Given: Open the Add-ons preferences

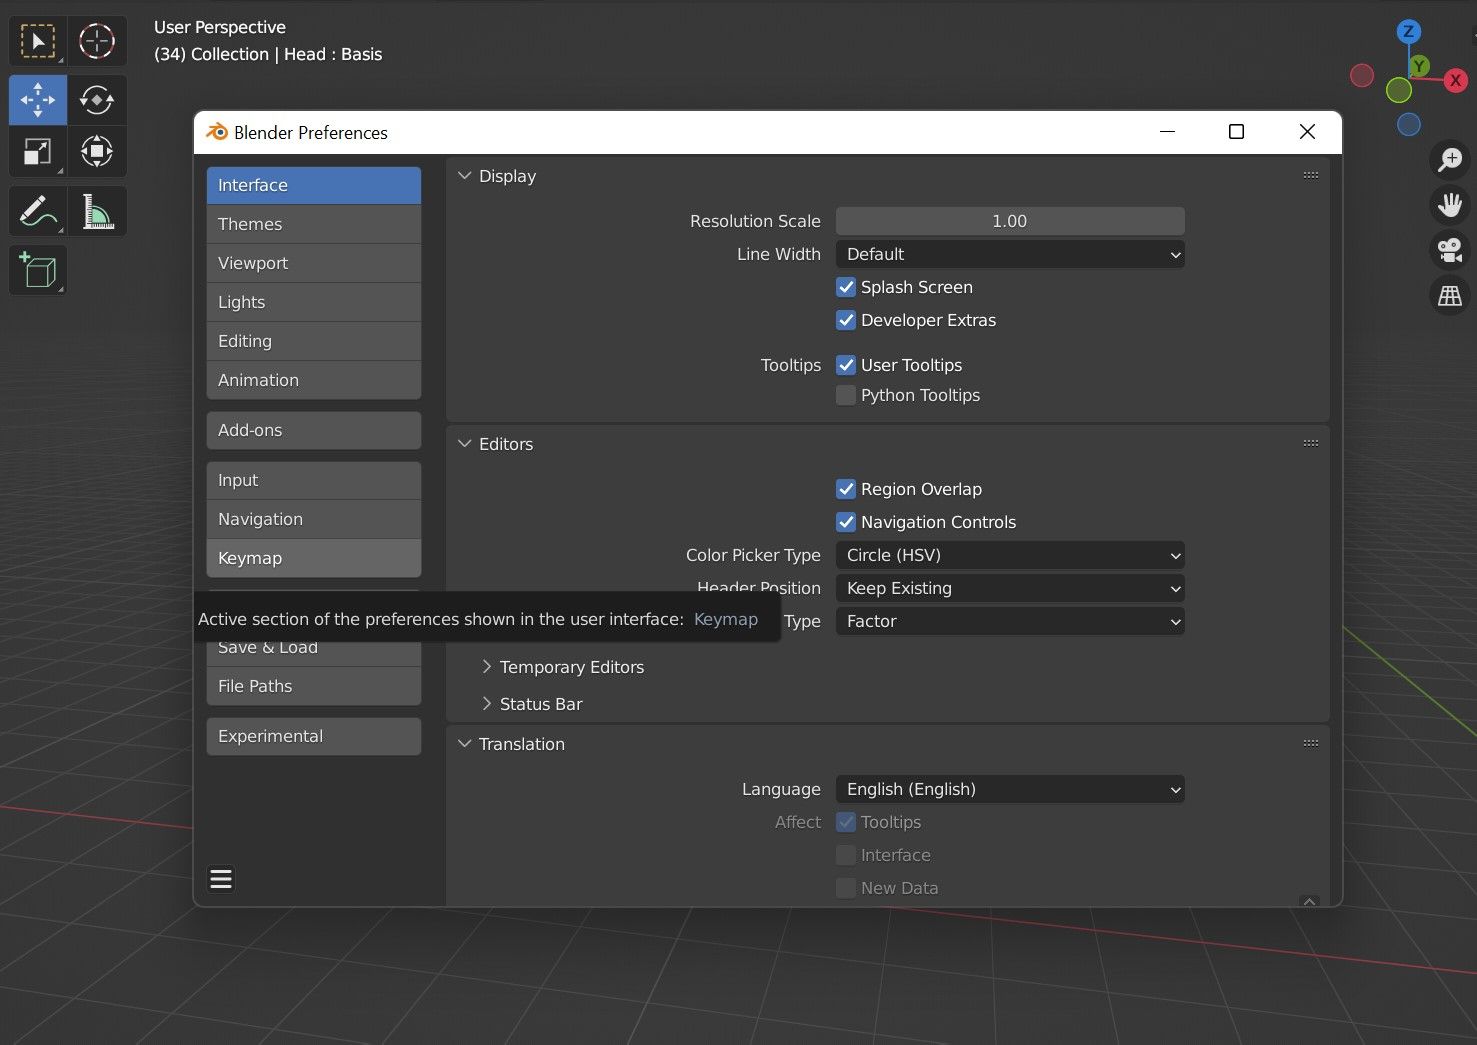Looking at the screenshot, I should click(313, 430).
